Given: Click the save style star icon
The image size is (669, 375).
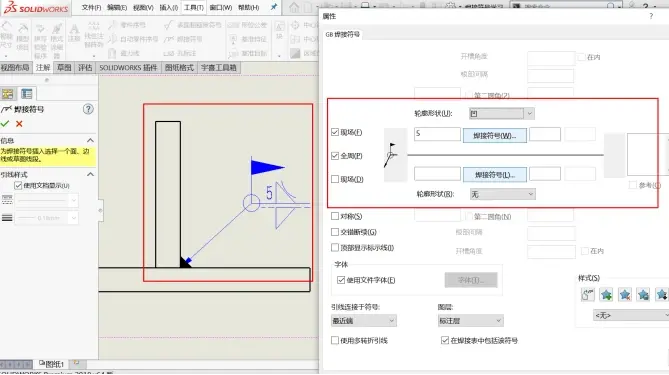Looking at the screenshot, I should pos(643,294).
